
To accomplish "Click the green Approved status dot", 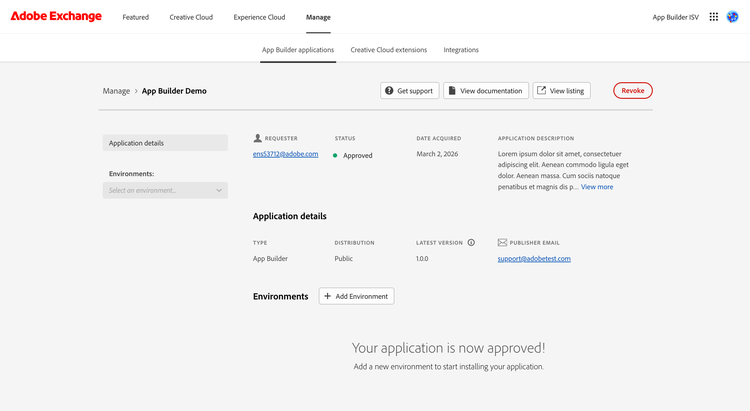I will click(x=335, y=156).
